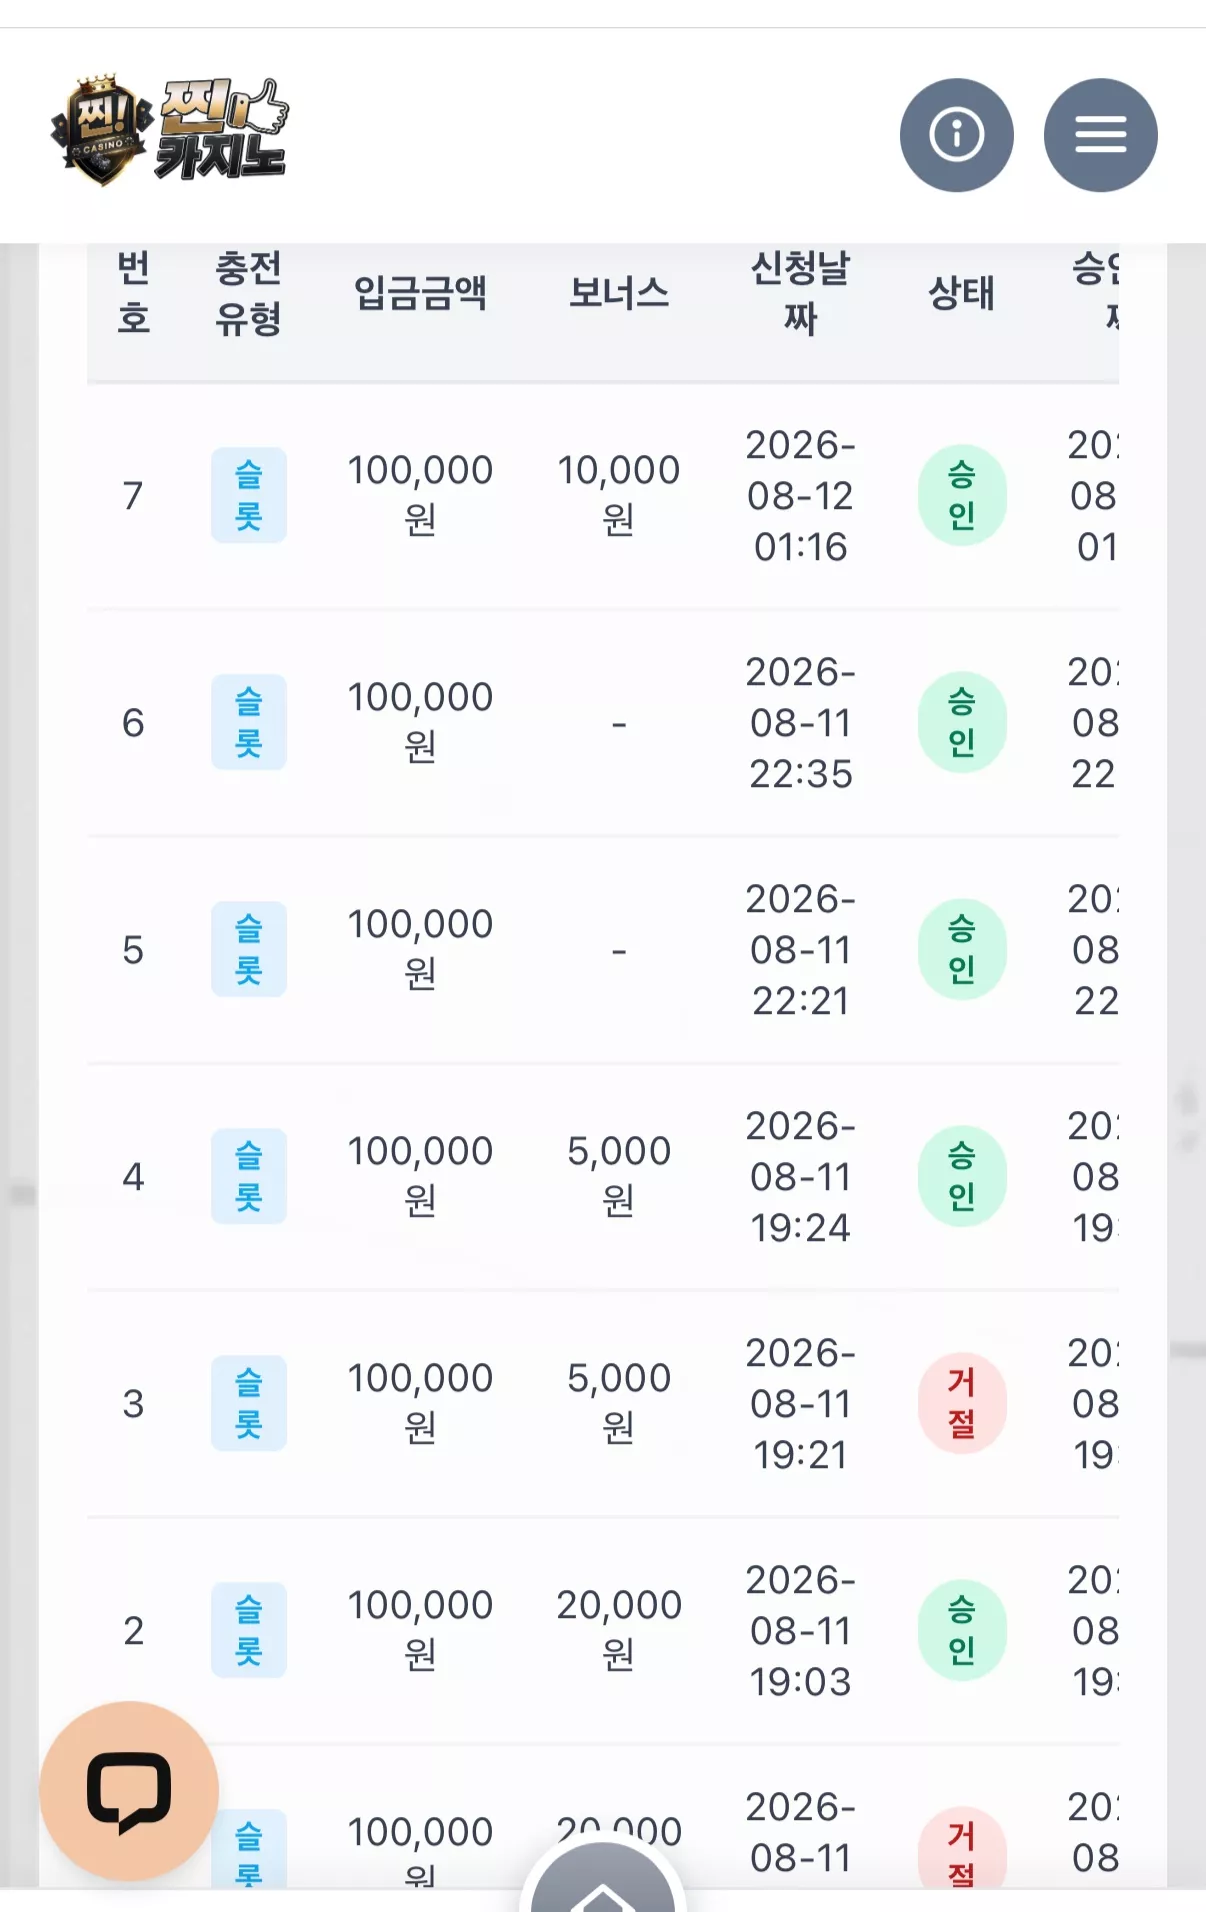
Task: Click the 충전유형 column header
Action: [x=248, y=293]
